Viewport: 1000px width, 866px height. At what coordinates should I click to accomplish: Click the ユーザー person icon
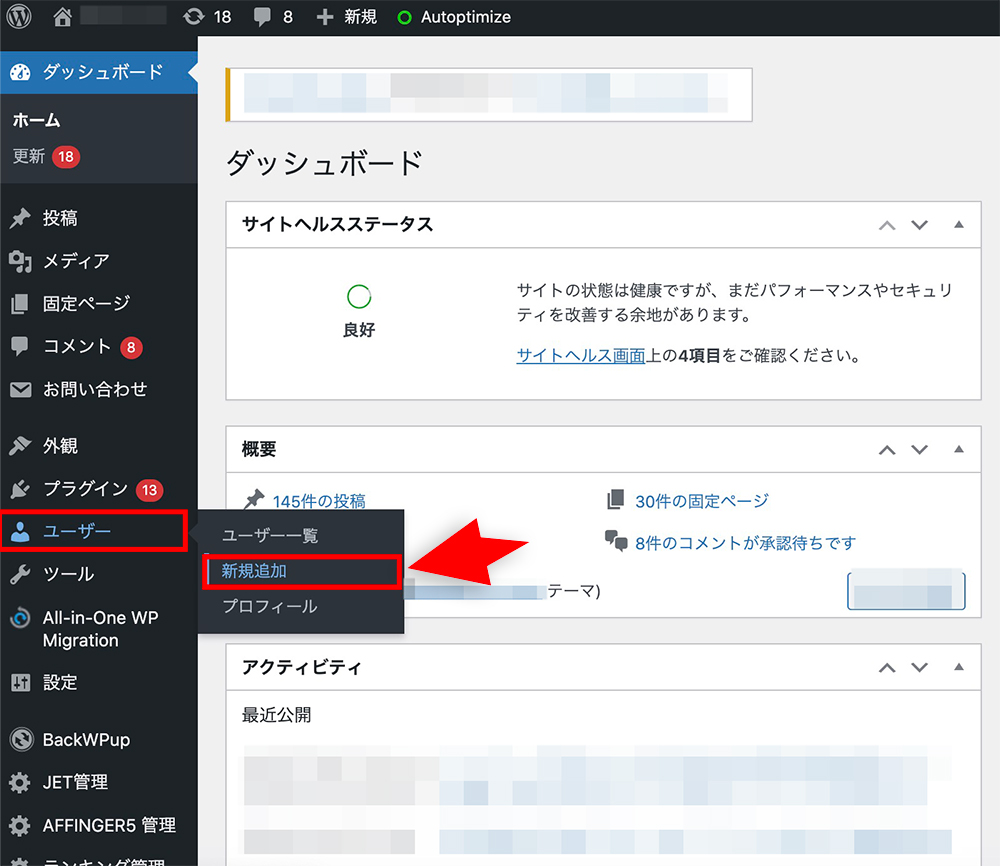[x=20, y=531]
